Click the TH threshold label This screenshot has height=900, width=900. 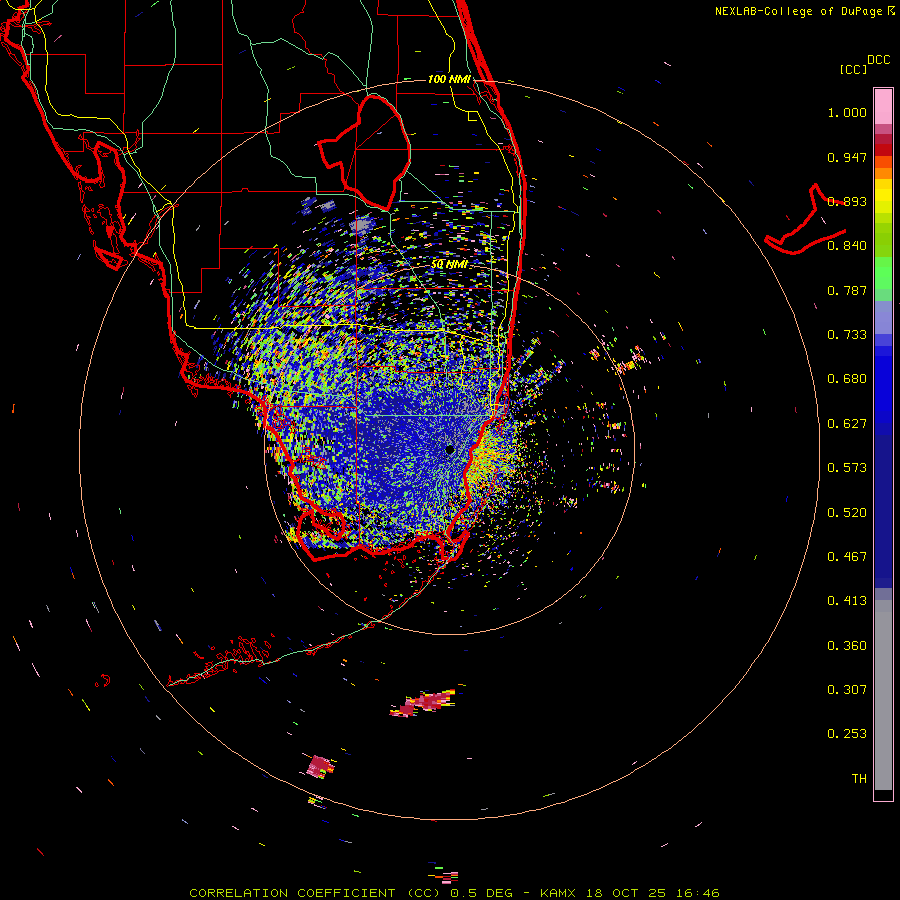pos(859,779)
